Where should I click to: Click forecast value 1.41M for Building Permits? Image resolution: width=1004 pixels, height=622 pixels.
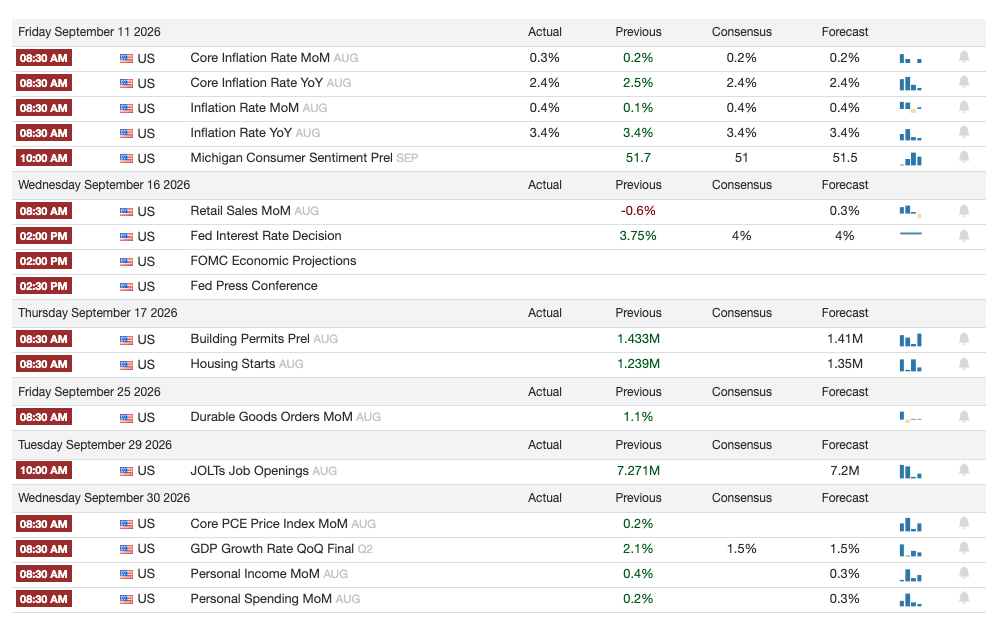(845, 339)
